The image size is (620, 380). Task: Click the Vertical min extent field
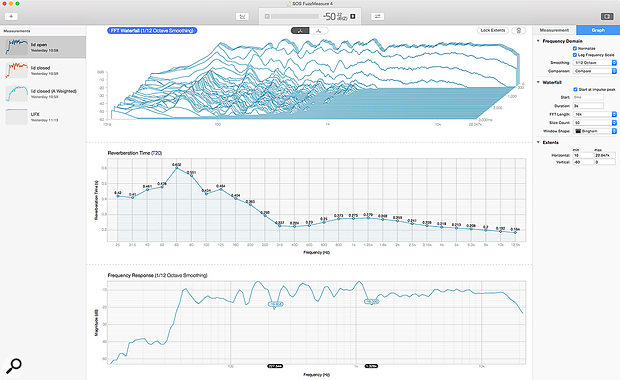[x=583, y=162]
